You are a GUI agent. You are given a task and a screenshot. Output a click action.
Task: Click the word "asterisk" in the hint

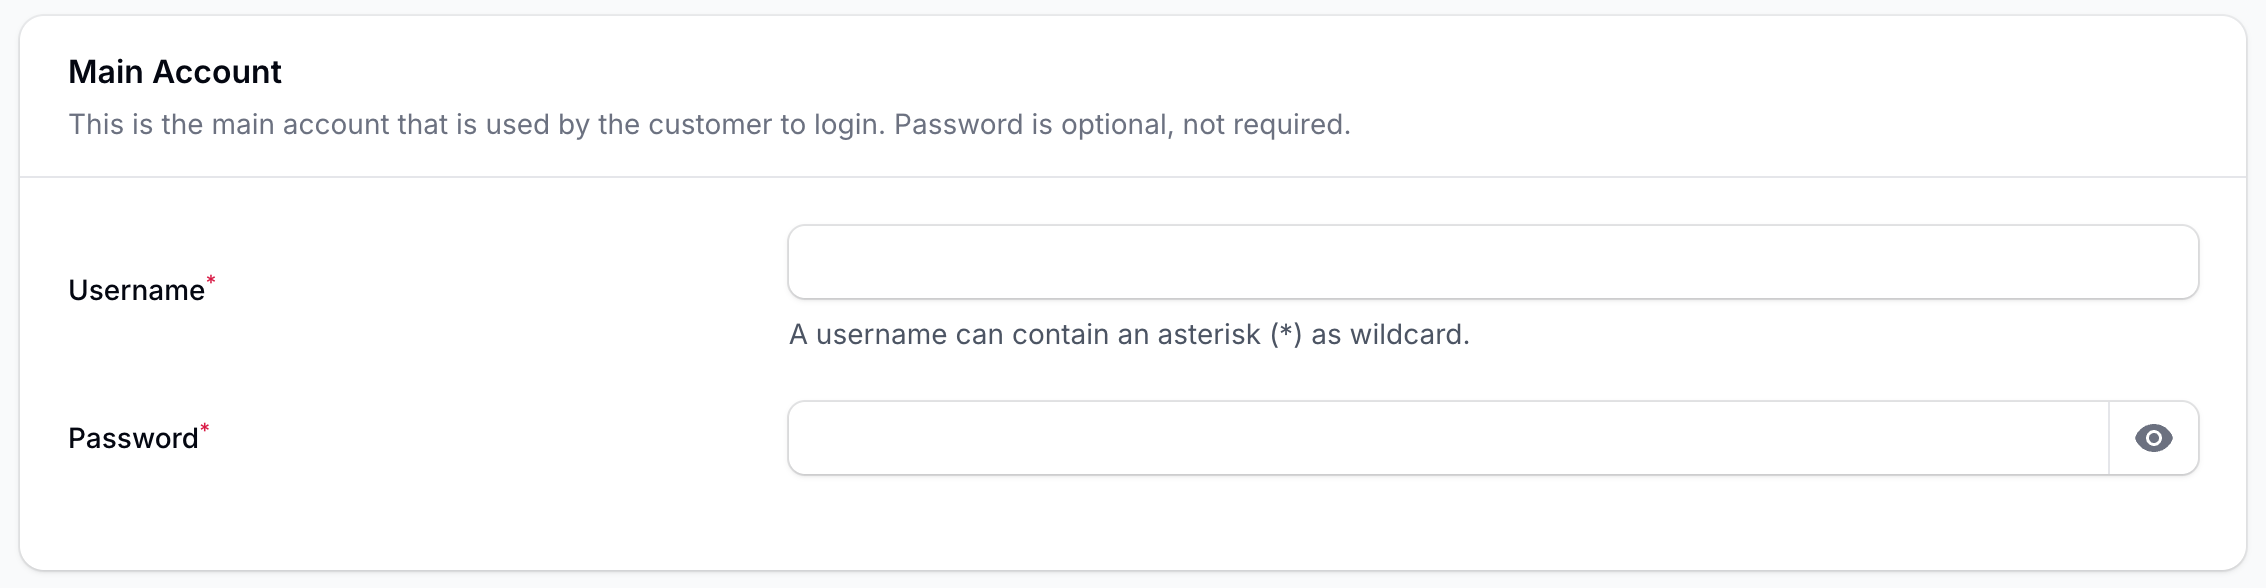coord(1208,334)
